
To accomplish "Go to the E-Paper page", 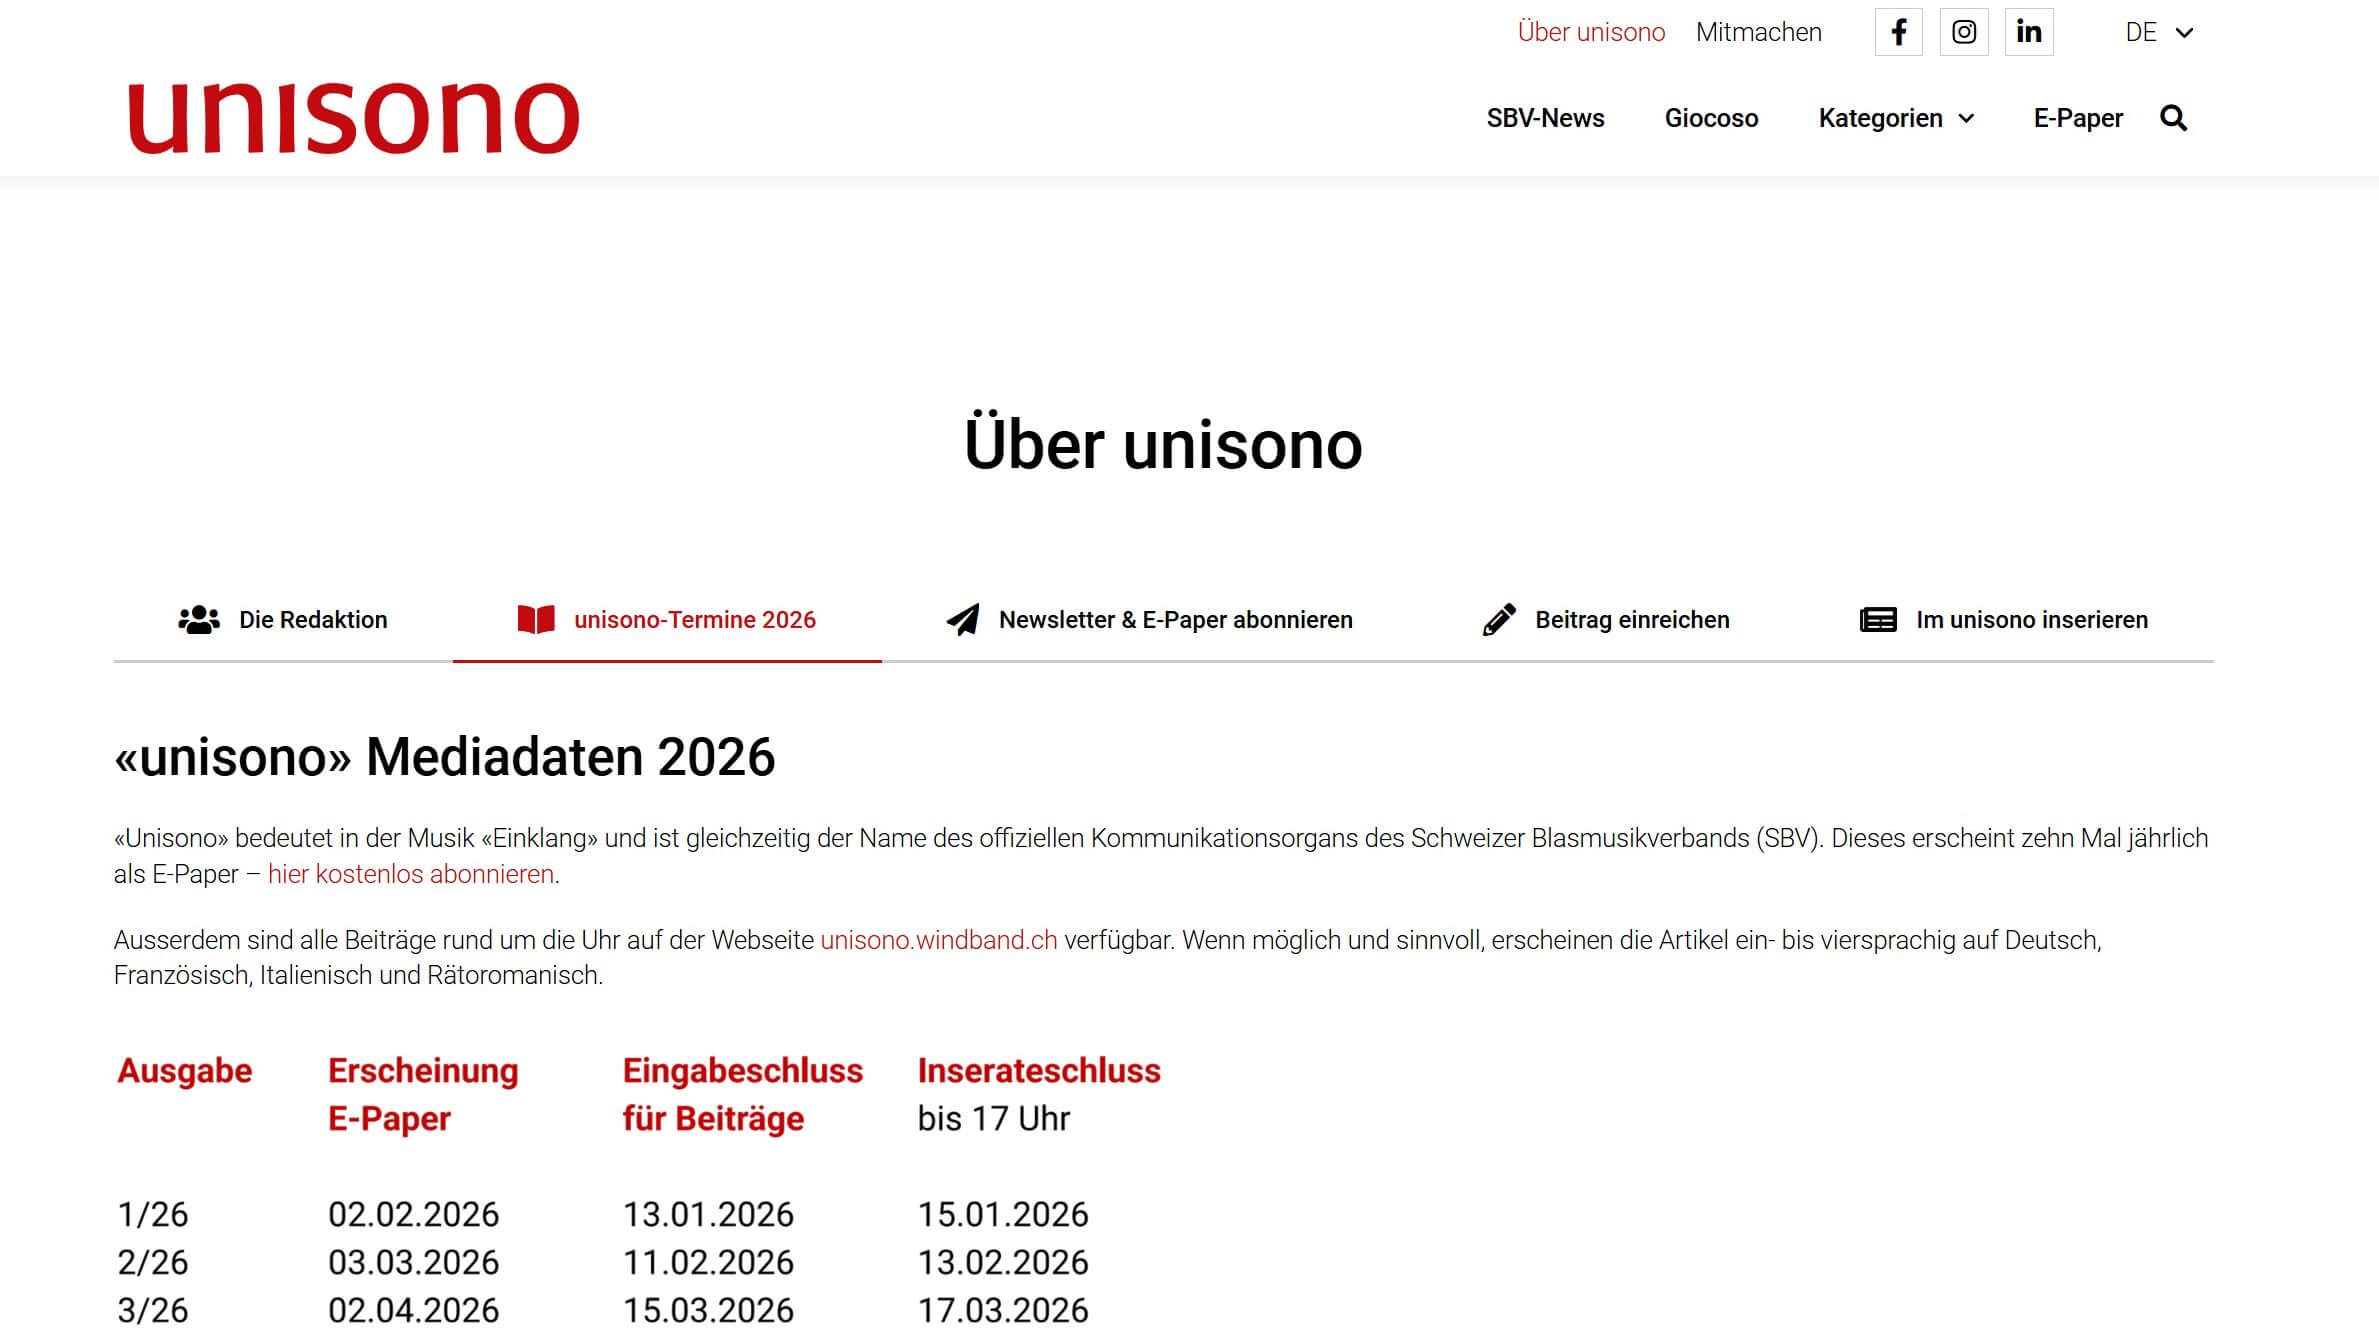I will point(2079,117).
